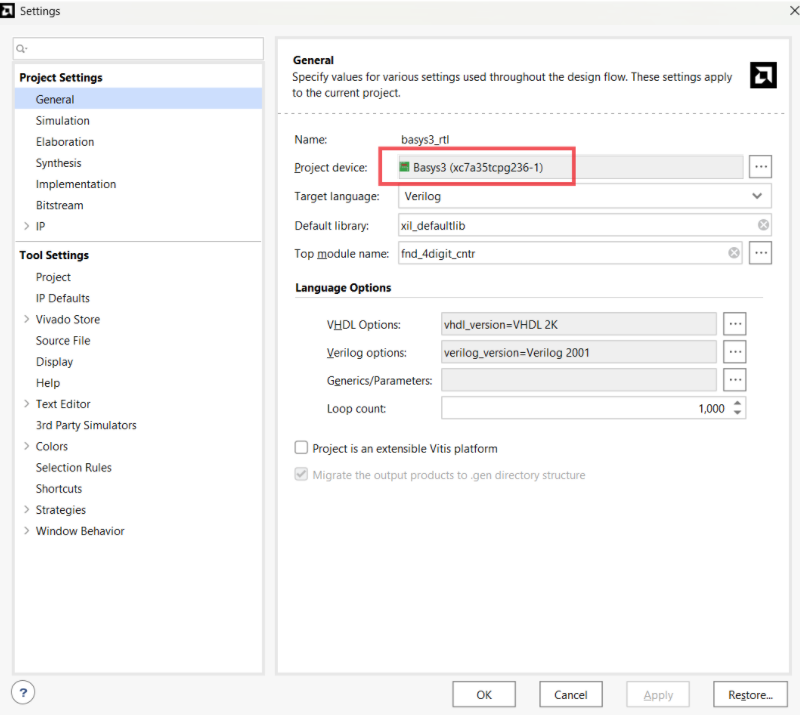The height and width of the screenshot is (715, 800).
Task: Click the Vivado Store tree item label
Action: click(x=68, y=319)
